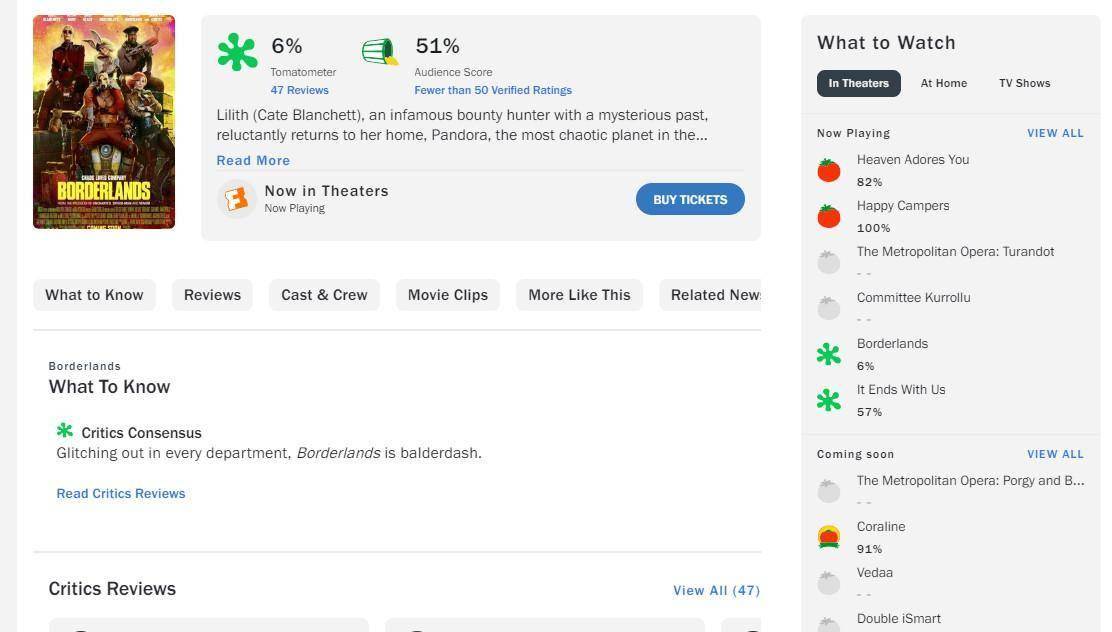This screenshot has width=1112, height=632.
Task: Jump to the Cast & Crew section tab
Action: (x=324, y=295)
